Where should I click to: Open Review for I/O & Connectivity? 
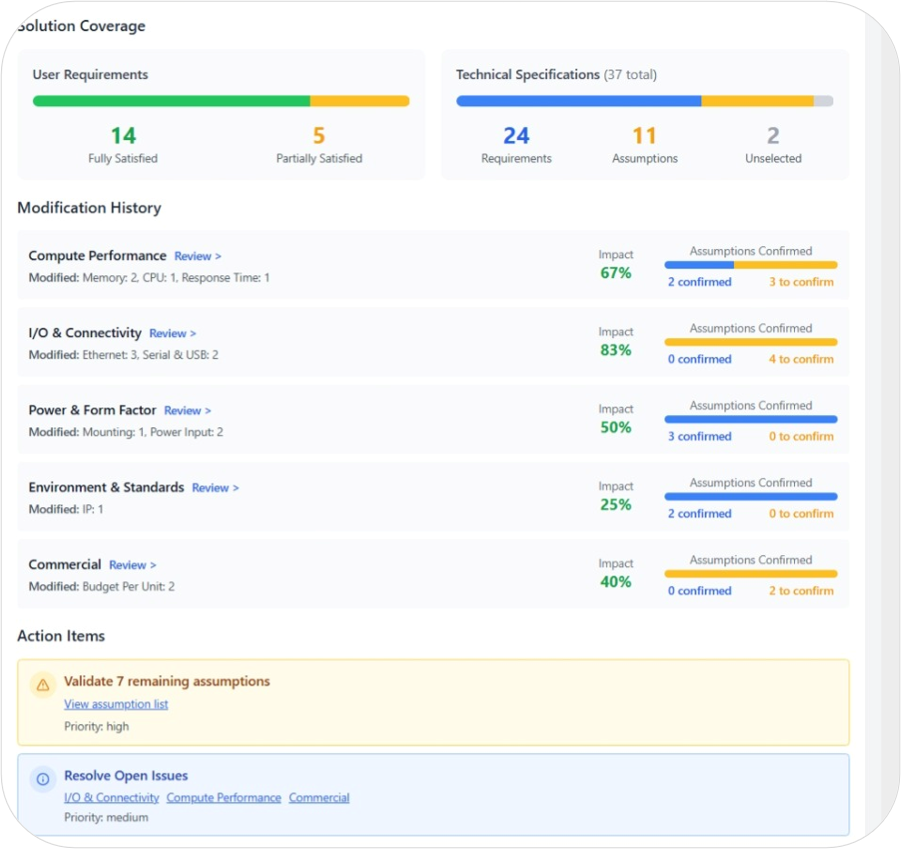pos(170,333)
